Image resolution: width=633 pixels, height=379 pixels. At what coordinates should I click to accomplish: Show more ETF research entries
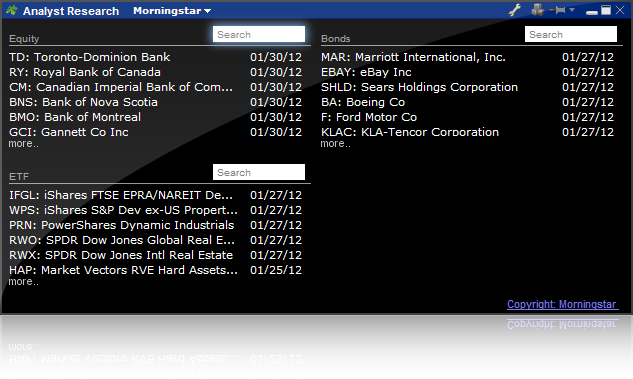pyautogui.click(x=23, y=282)
